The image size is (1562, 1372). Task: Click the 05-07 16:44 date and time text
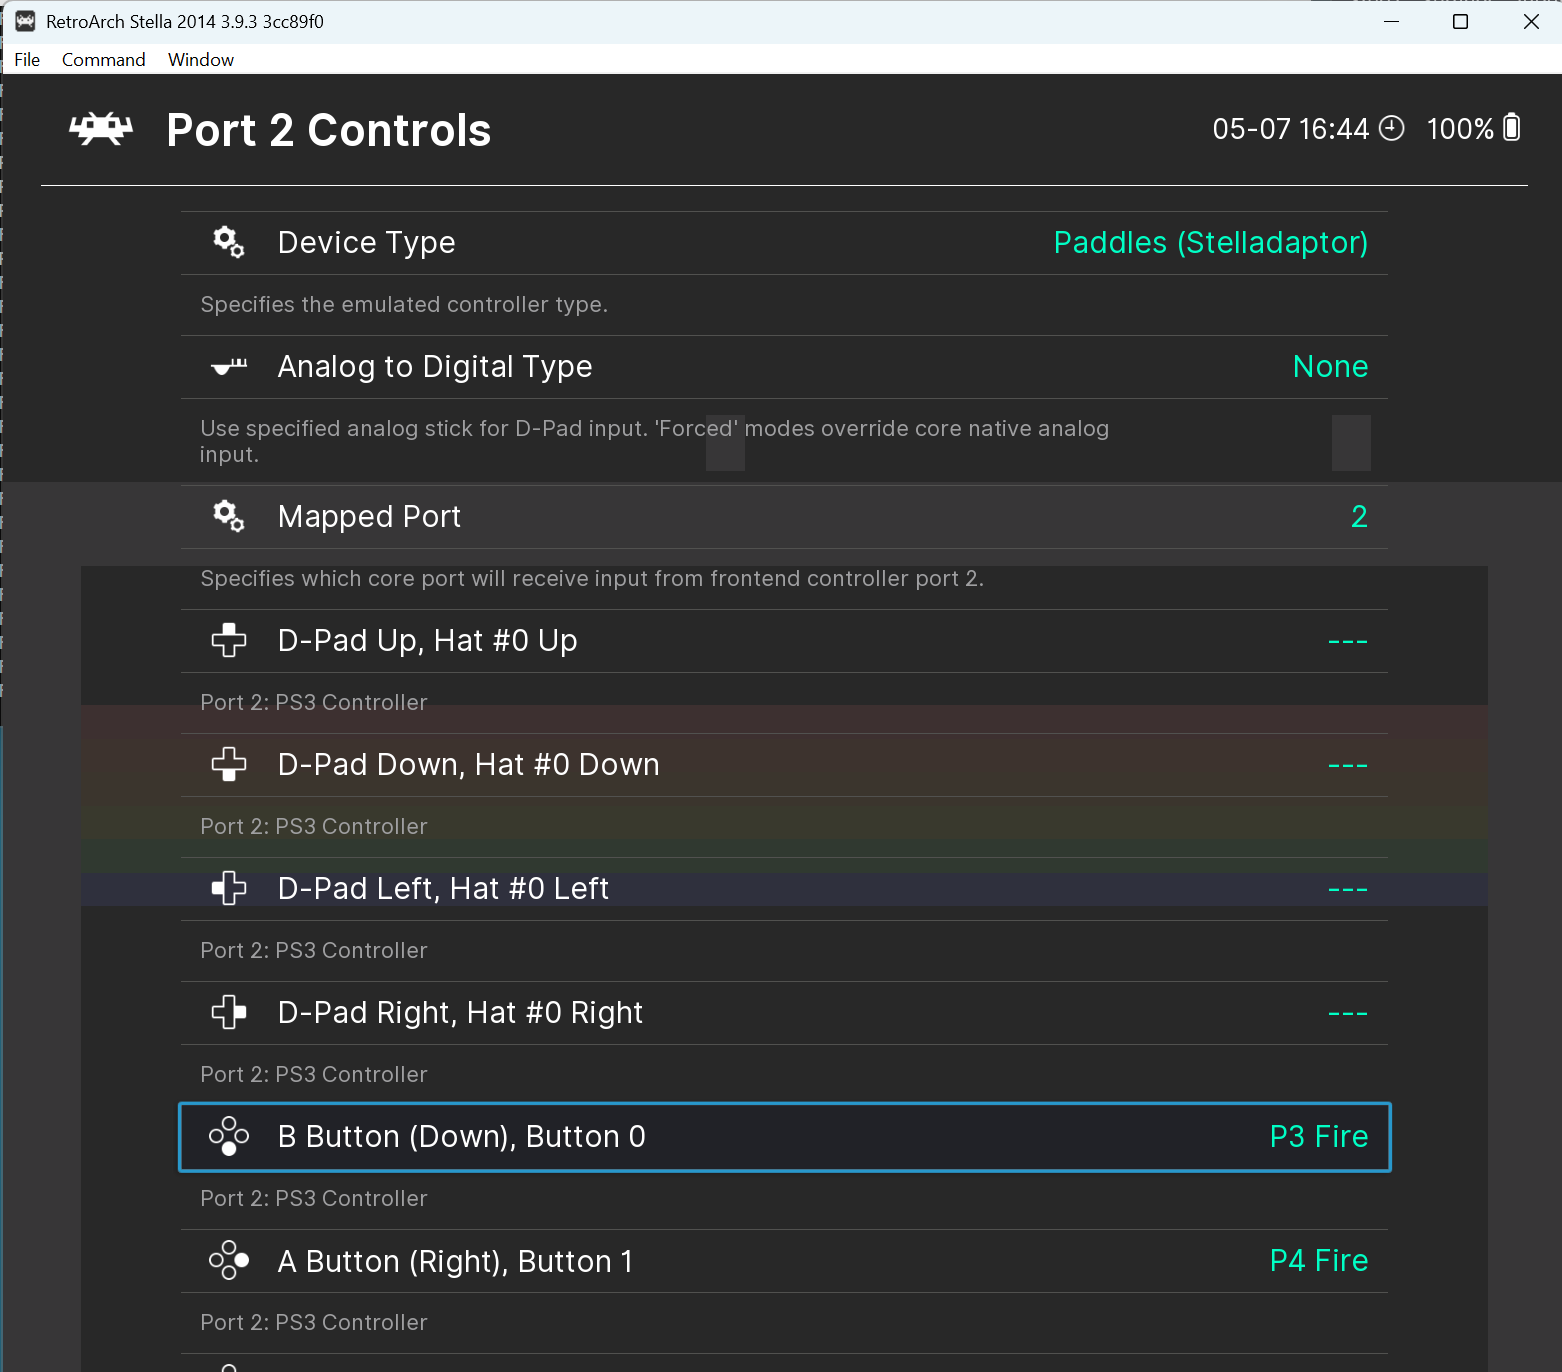pyautogui.click(x=1290, y=129)
